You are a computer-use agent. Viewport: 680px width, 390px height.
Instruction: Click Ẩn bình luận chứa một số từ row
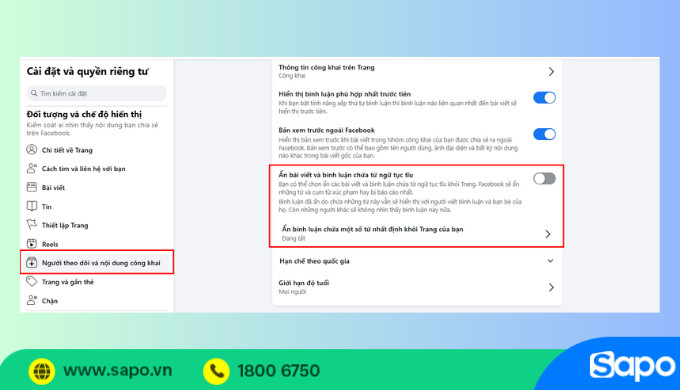tap(417, 233)
